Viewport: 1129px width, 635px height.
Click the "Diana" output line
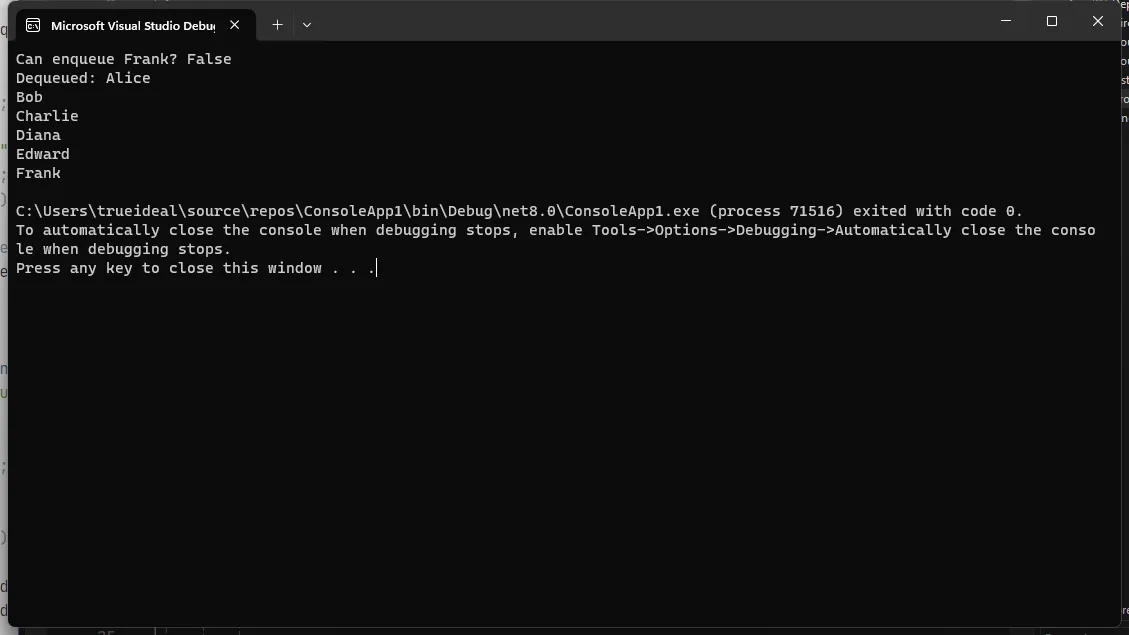click(38, 135)
